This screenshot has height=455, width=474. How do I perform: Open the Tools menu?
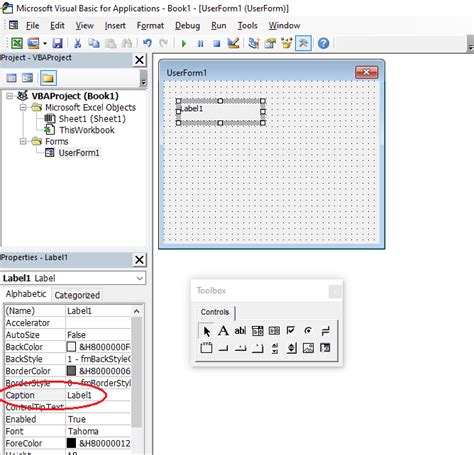tap(247, 25)
